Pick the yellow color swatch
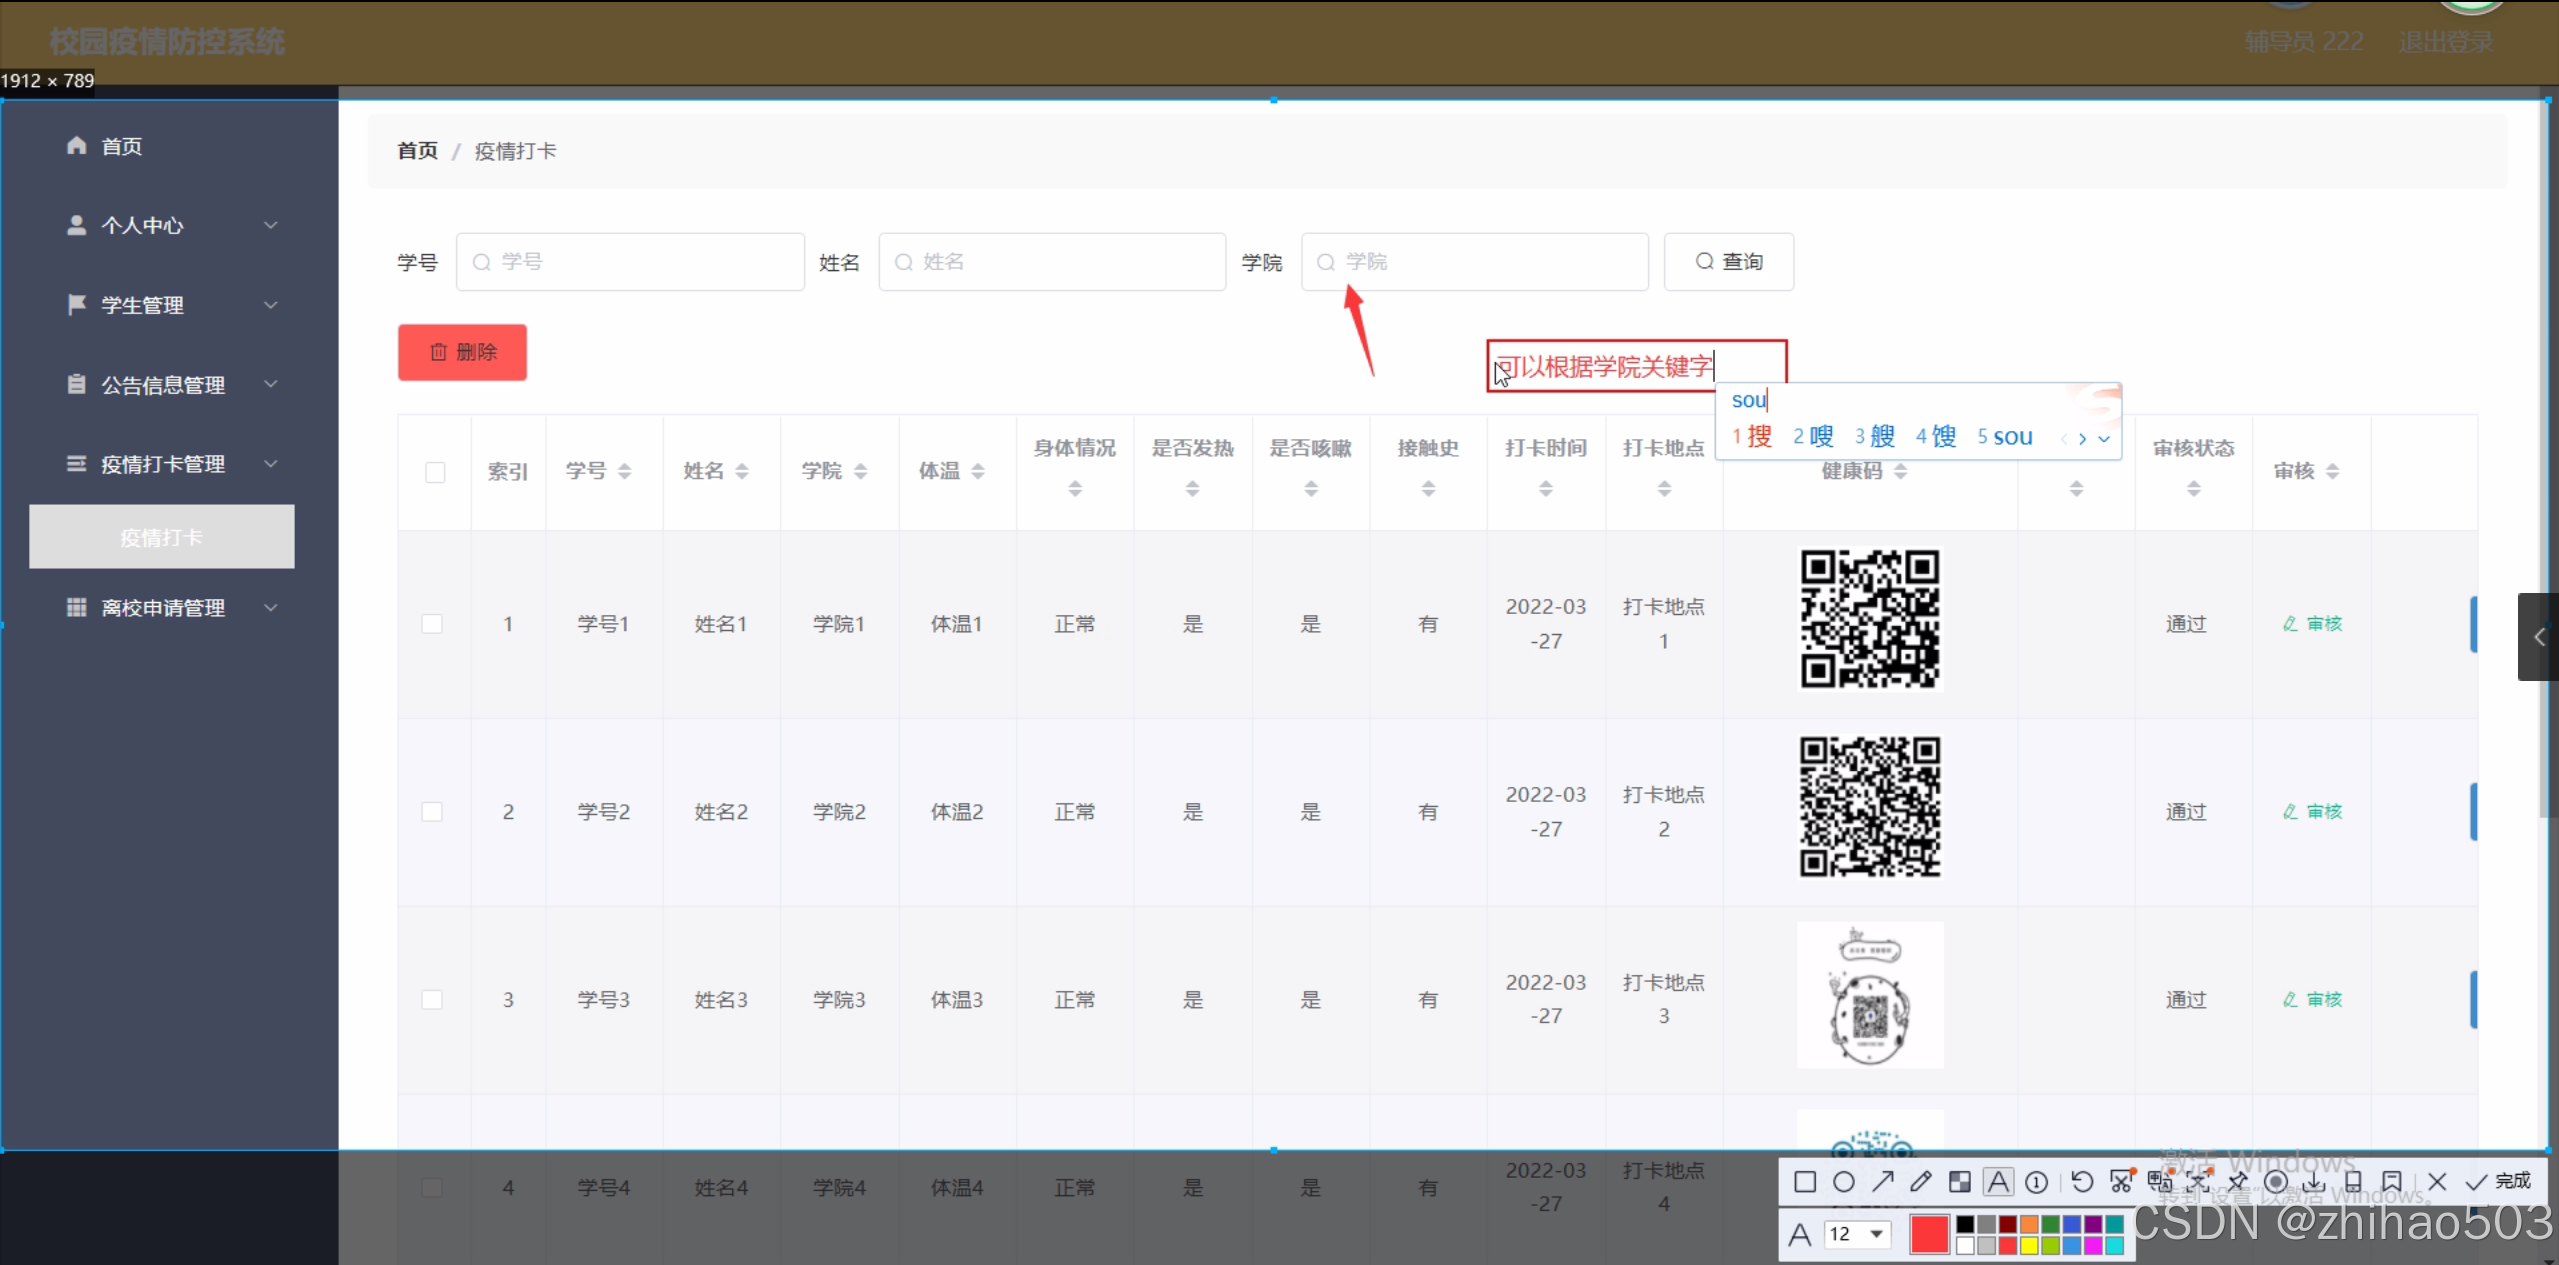 (2028, 1245)
